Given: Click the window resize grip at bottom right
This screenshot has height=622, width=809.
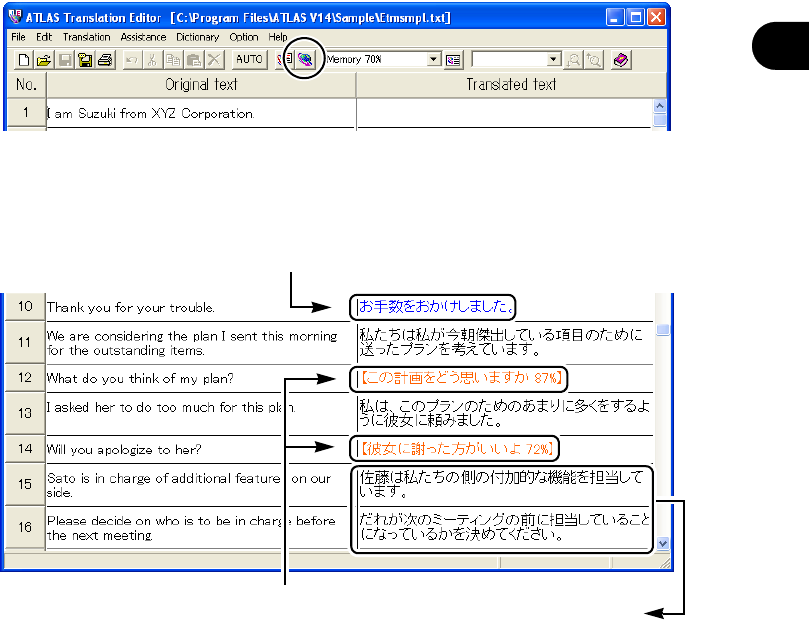Looking at the screenshot, I should 666,564.
